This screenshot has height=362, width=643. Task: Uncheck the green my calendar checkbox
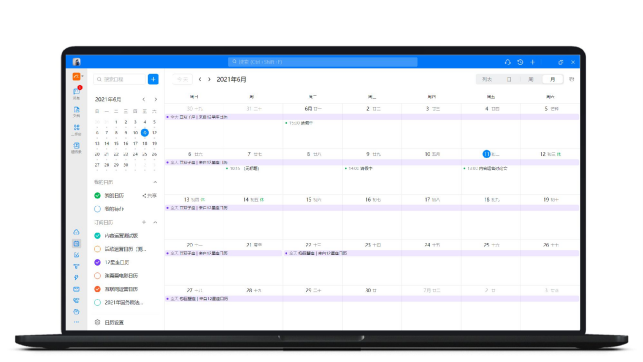point(97,196)
